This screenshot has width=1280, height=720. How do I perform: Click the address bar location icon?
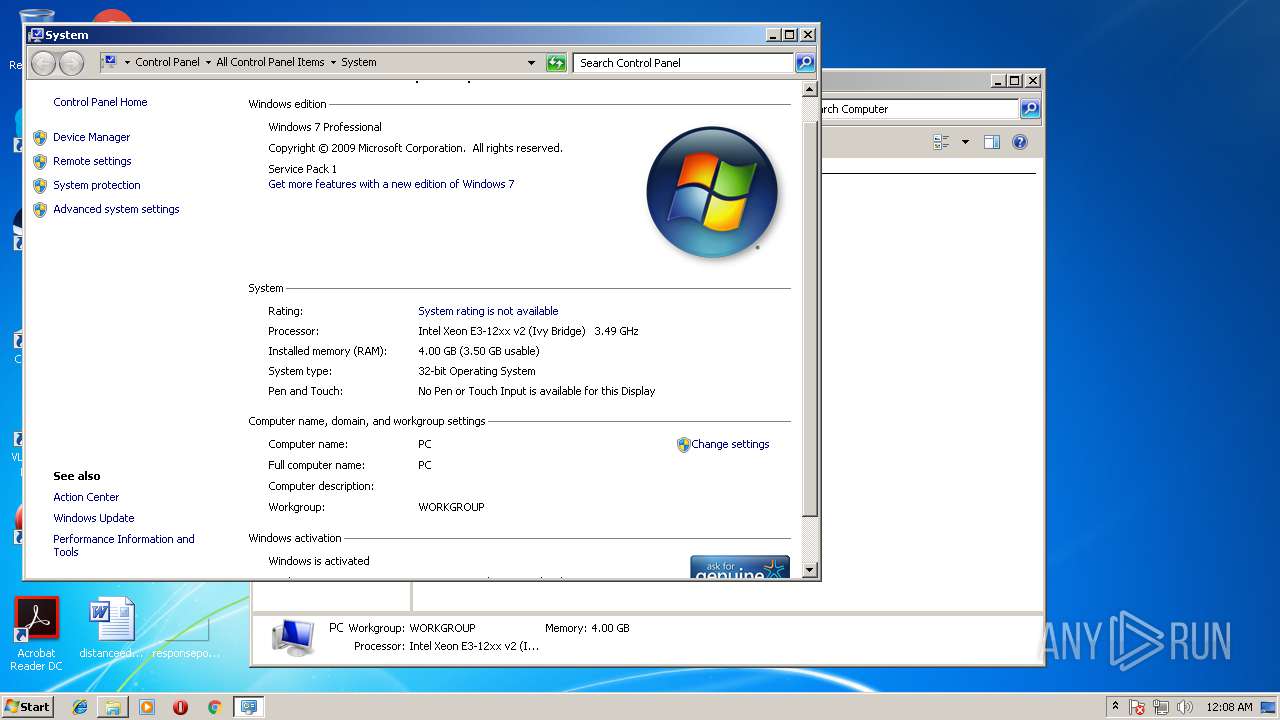(110, 62)
